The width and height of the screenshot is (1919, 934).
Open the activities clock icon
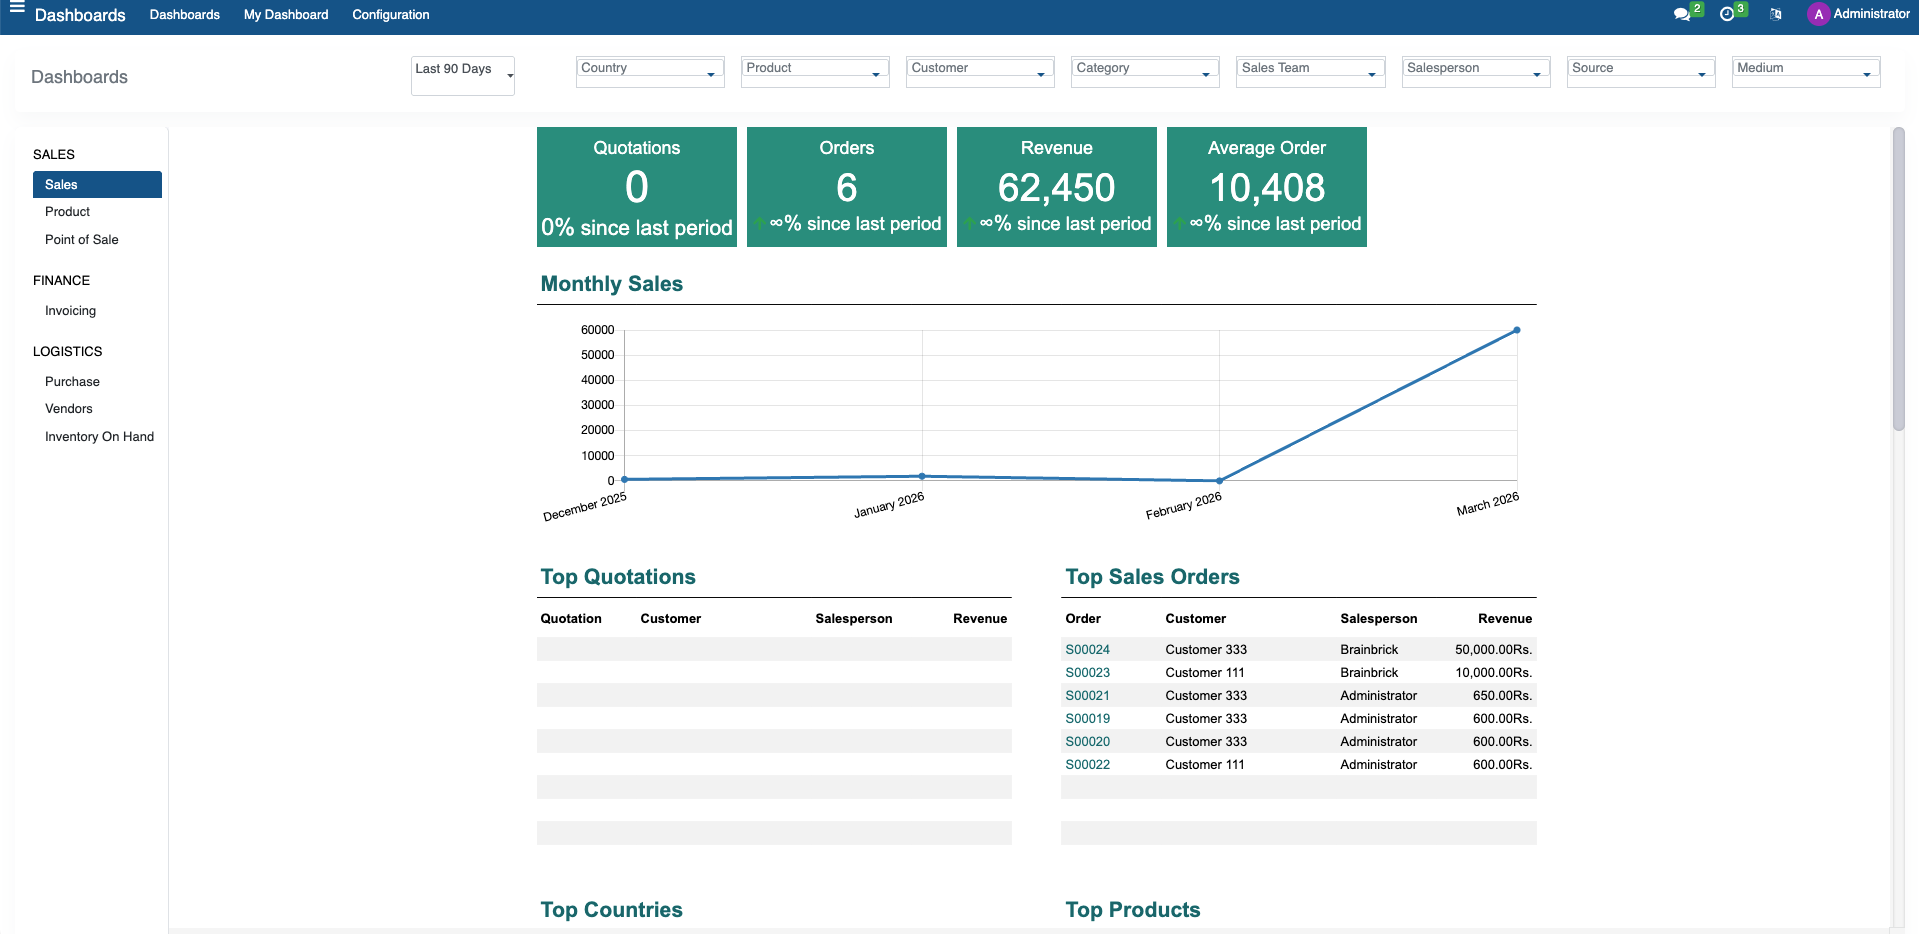tap(1727, 14)
